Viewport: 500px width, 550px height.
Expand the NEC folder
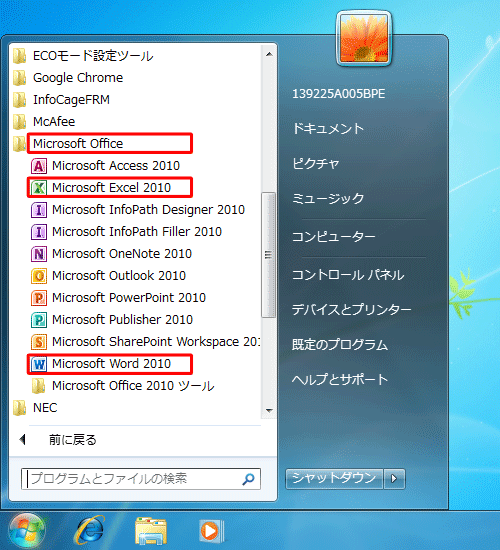45,408
